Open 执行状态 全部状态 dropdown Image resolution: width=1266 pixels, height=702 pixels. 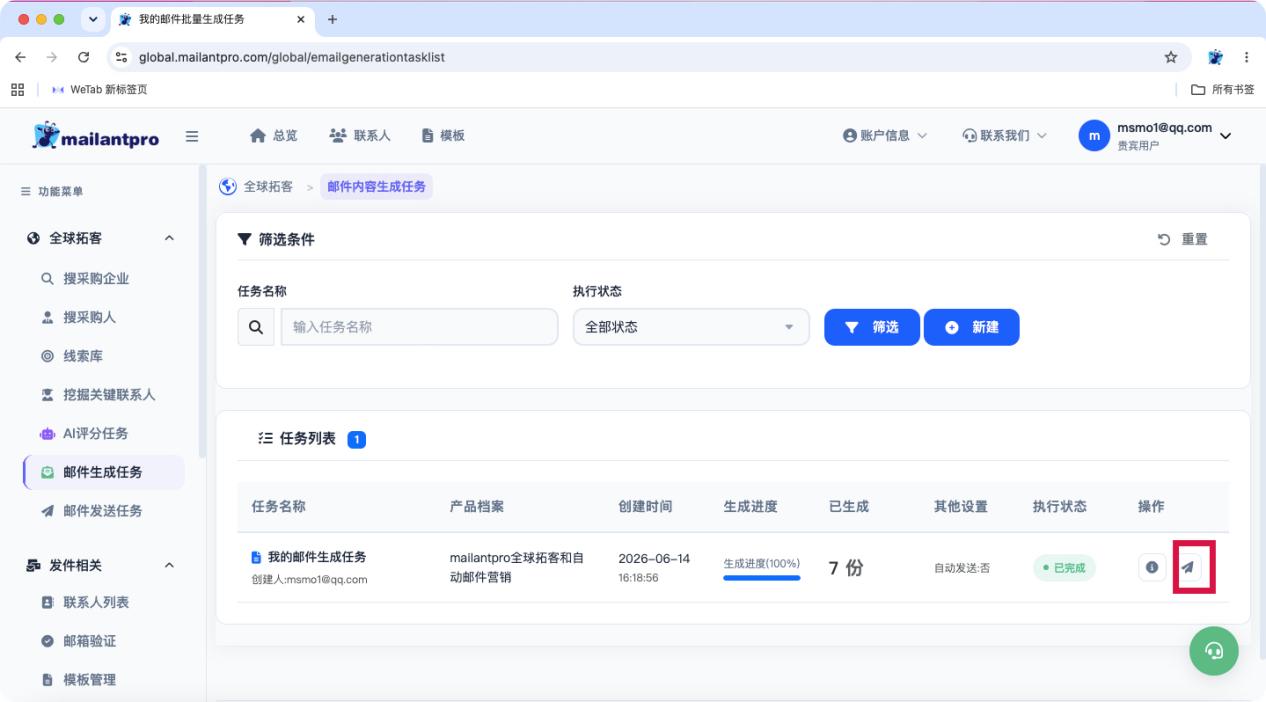click(691, 327)
